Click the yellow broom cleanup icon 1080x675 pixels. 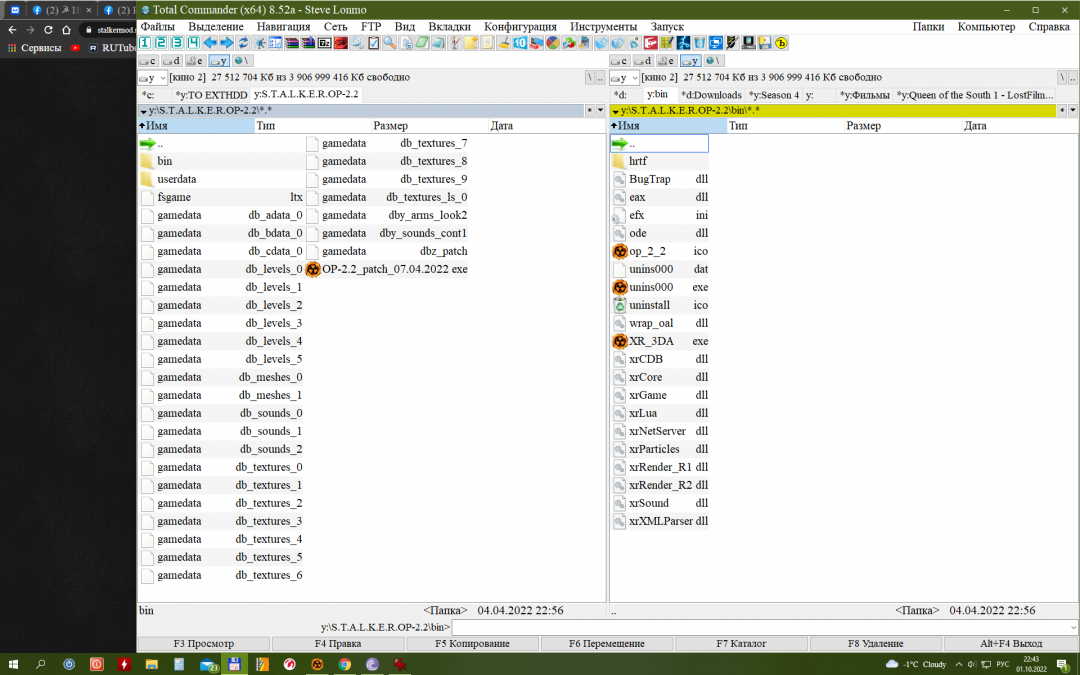[504, 43]
